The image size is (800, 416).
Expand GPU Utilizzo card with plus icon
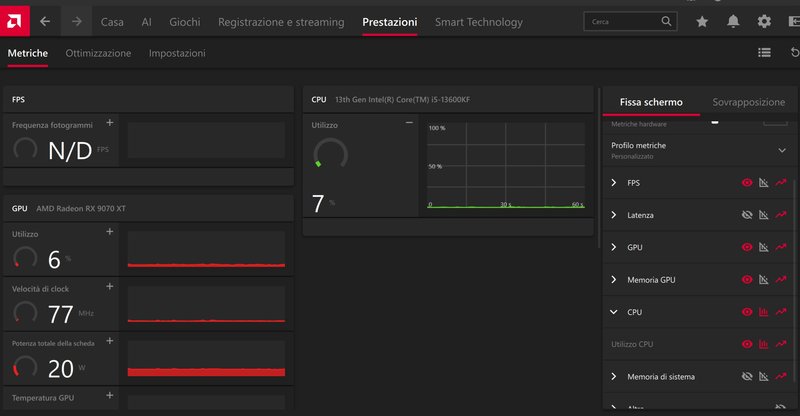[110, 232]
